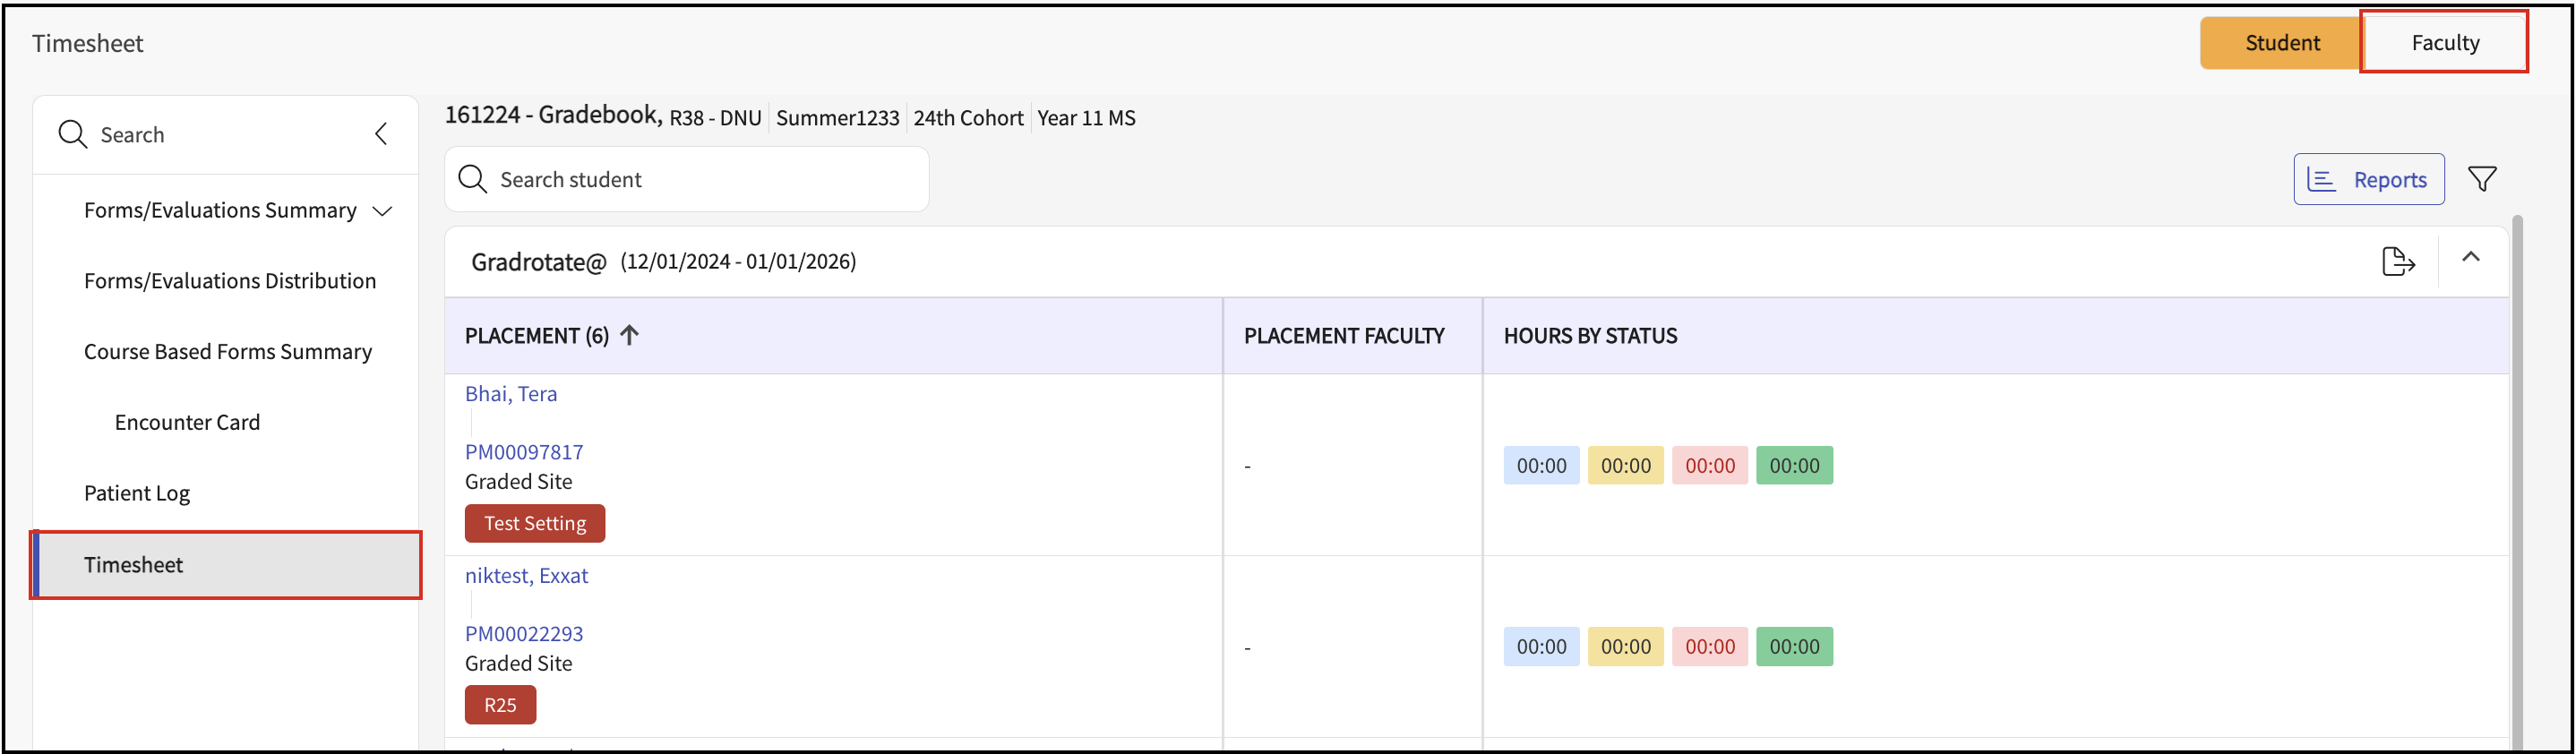This screenshot has height=754, width=2576.
Task: Open placement PM00022293 link
Action: click(524, 633)
